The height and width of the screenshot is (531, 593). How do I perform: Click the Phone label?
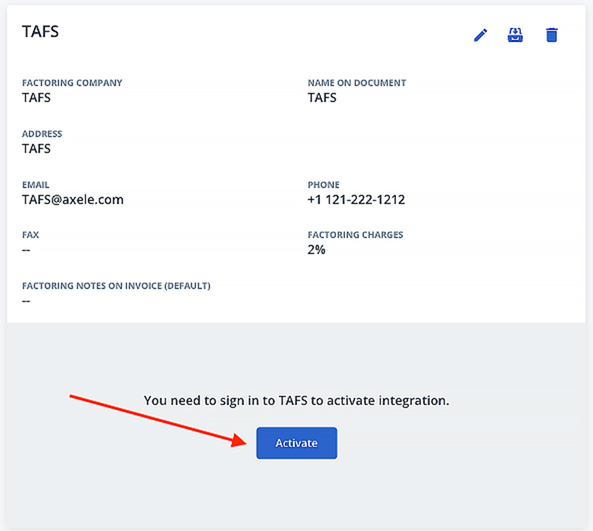pyautogui.click(x=323, y=185)
